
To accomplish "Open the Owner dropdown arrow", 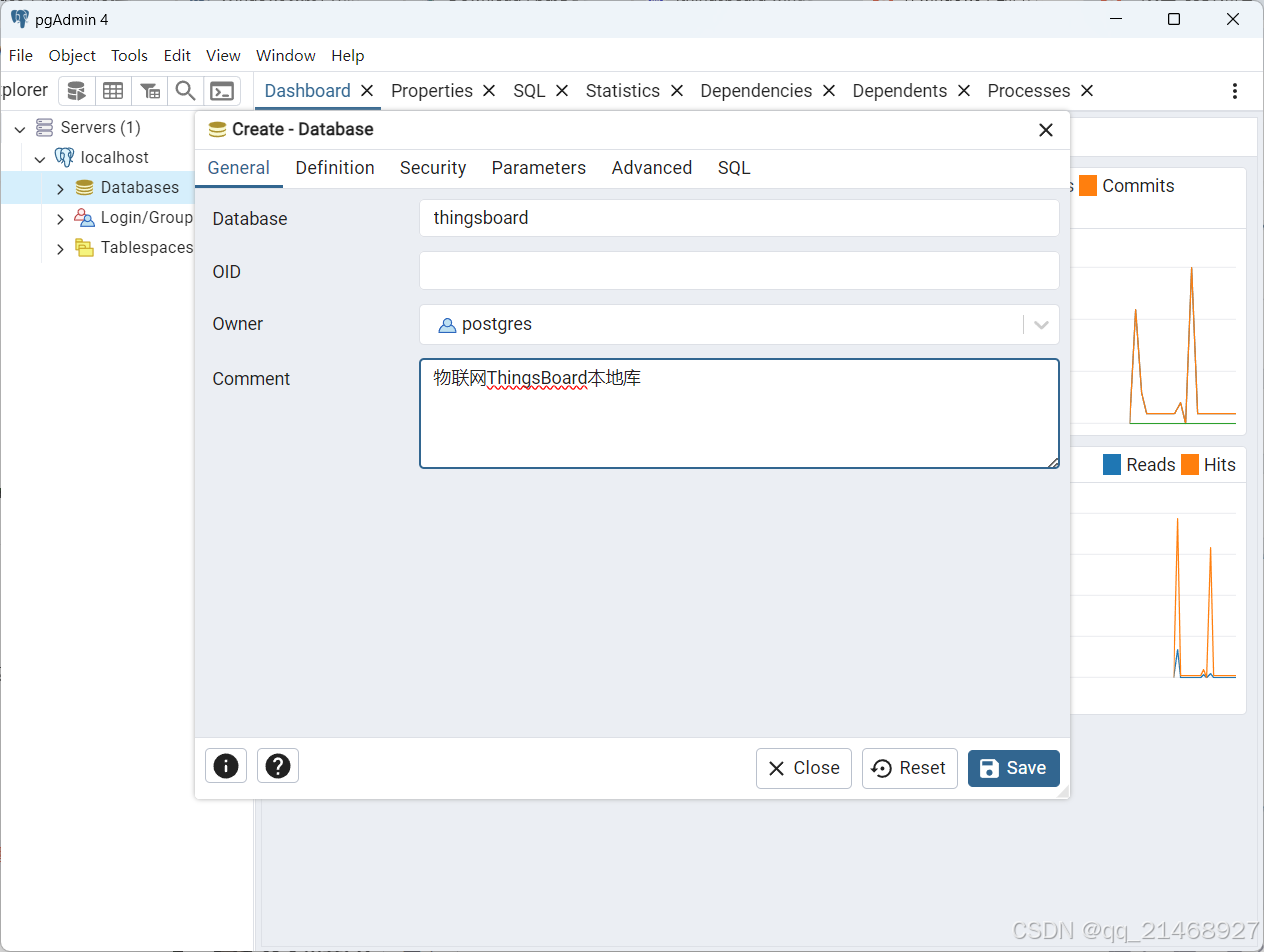I will [x=1041, y=324].
